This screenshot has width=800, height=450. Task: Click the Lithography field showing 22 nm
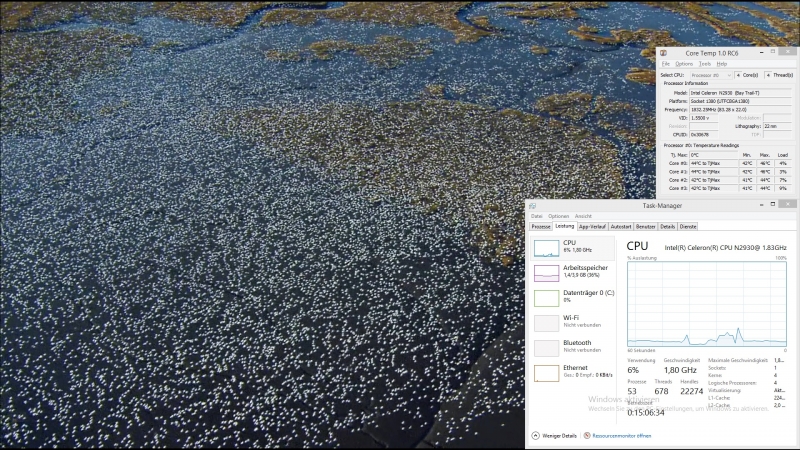(778, 126)
